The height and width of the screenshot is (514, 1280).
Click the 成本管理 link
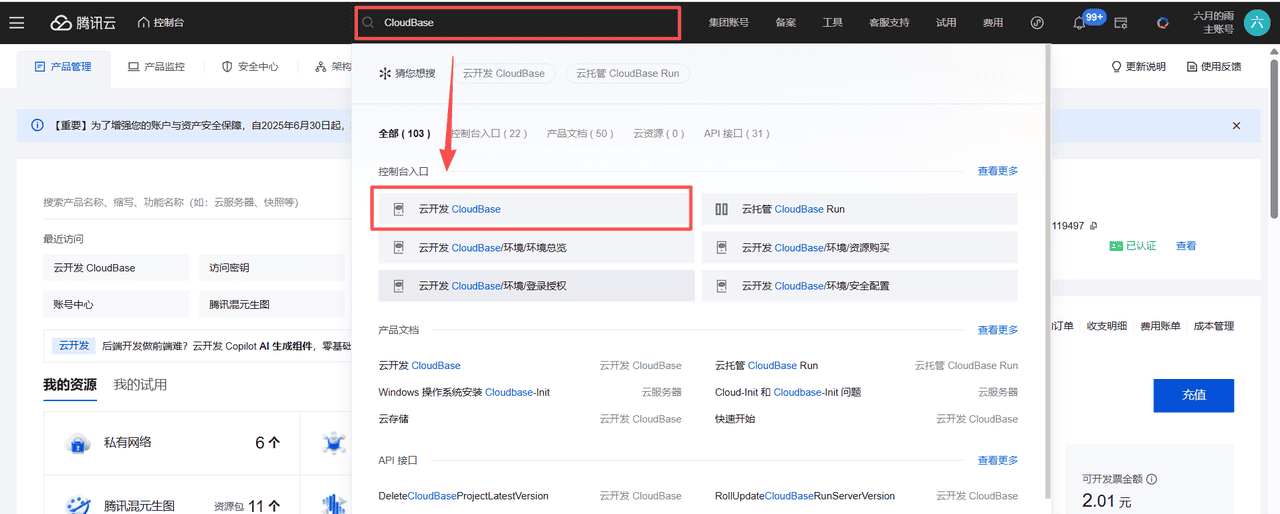1213,326
